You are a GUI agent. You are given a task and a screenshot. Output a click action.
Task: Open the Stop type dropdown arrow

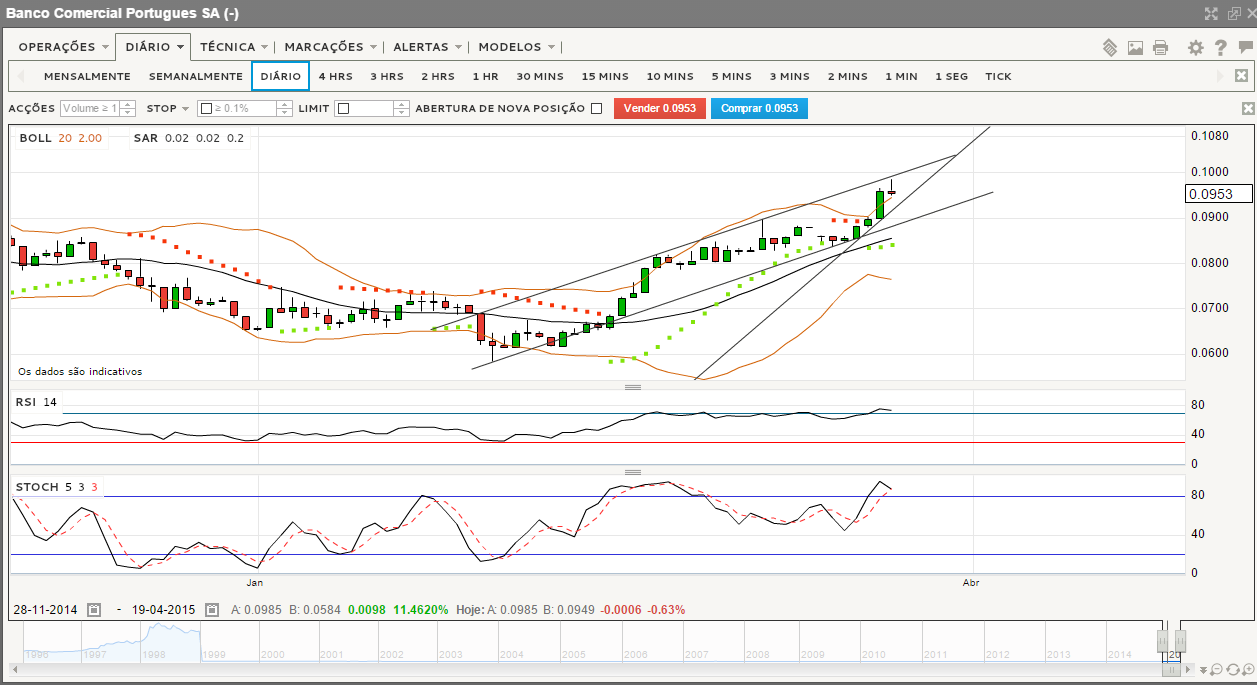pyautogui.click(x=185, y=108)
